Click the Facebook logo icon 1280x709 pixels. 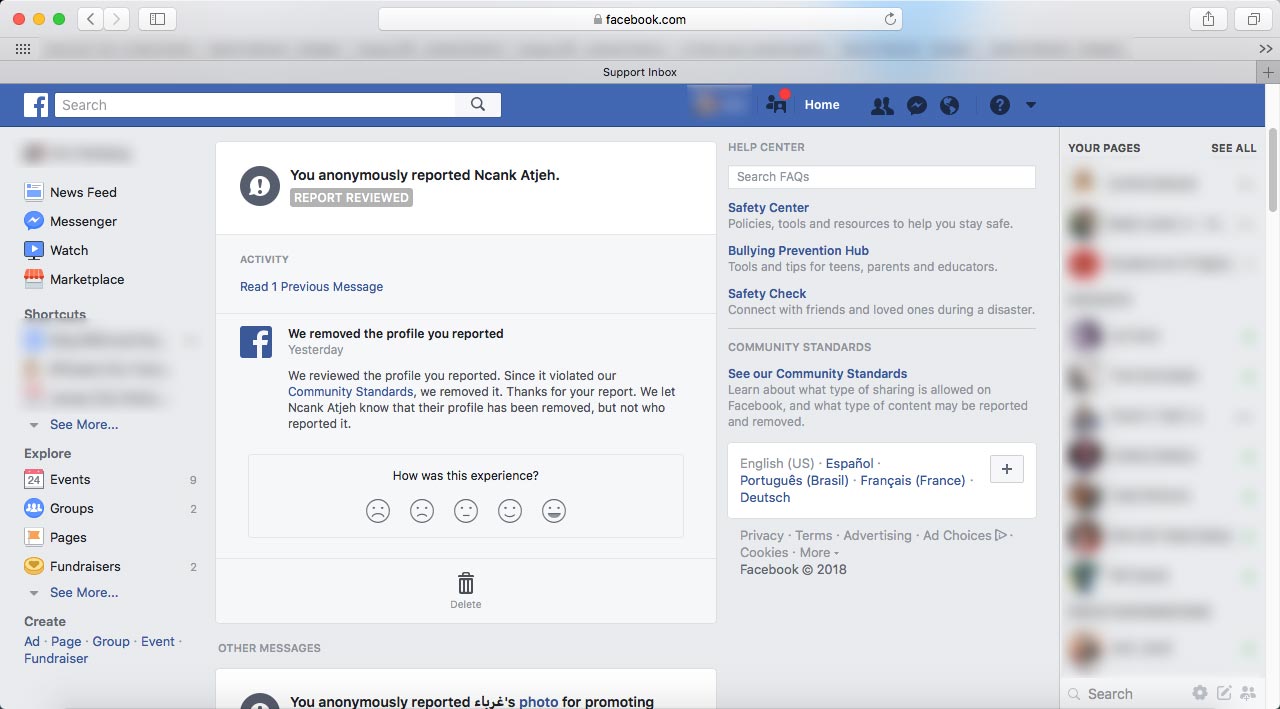click(36, 105)
